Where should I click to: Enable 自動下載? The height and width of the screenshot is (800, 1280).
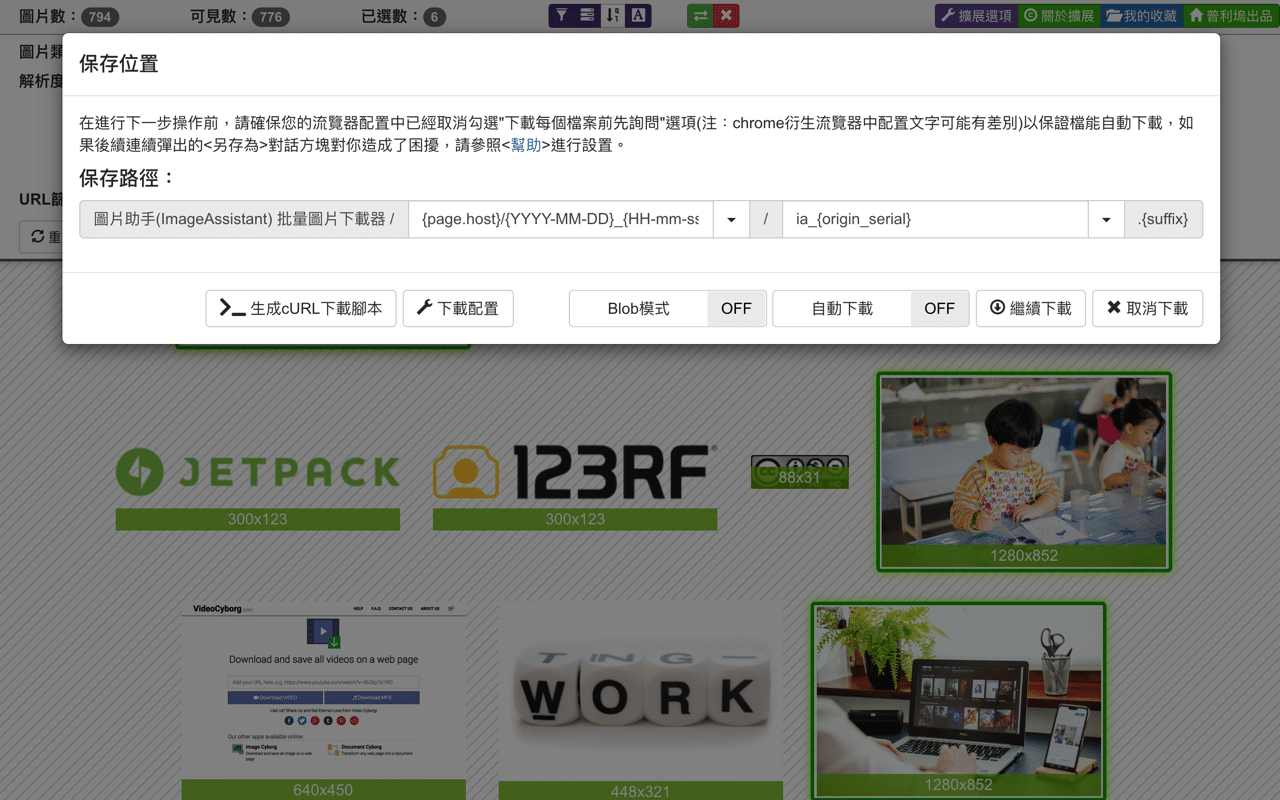click(x=940, y=308)
